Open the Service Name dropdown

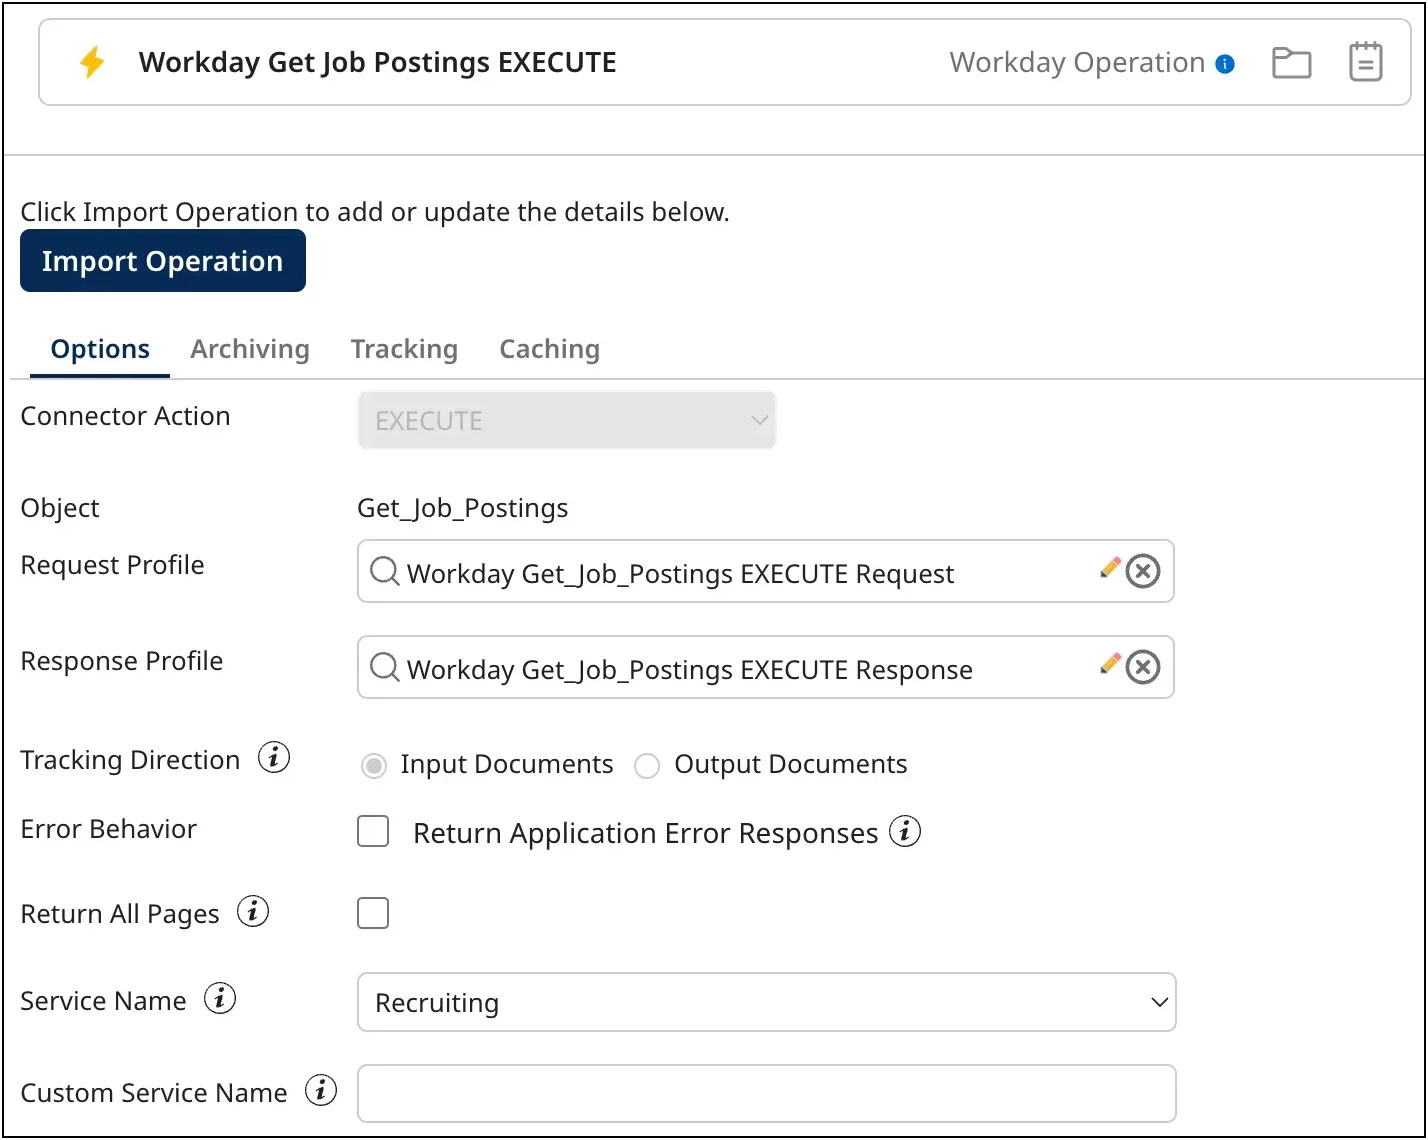pos(1157,1002)
